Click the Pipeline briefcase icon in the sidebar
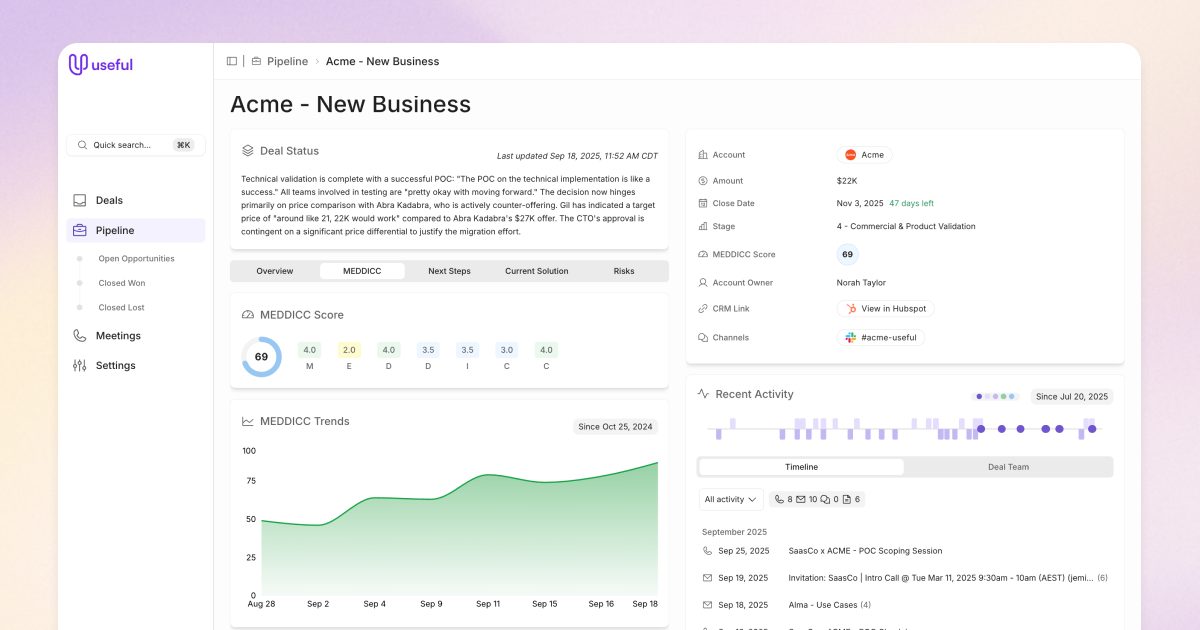This screenshot has height=630, width=1200. click(80, 230)
